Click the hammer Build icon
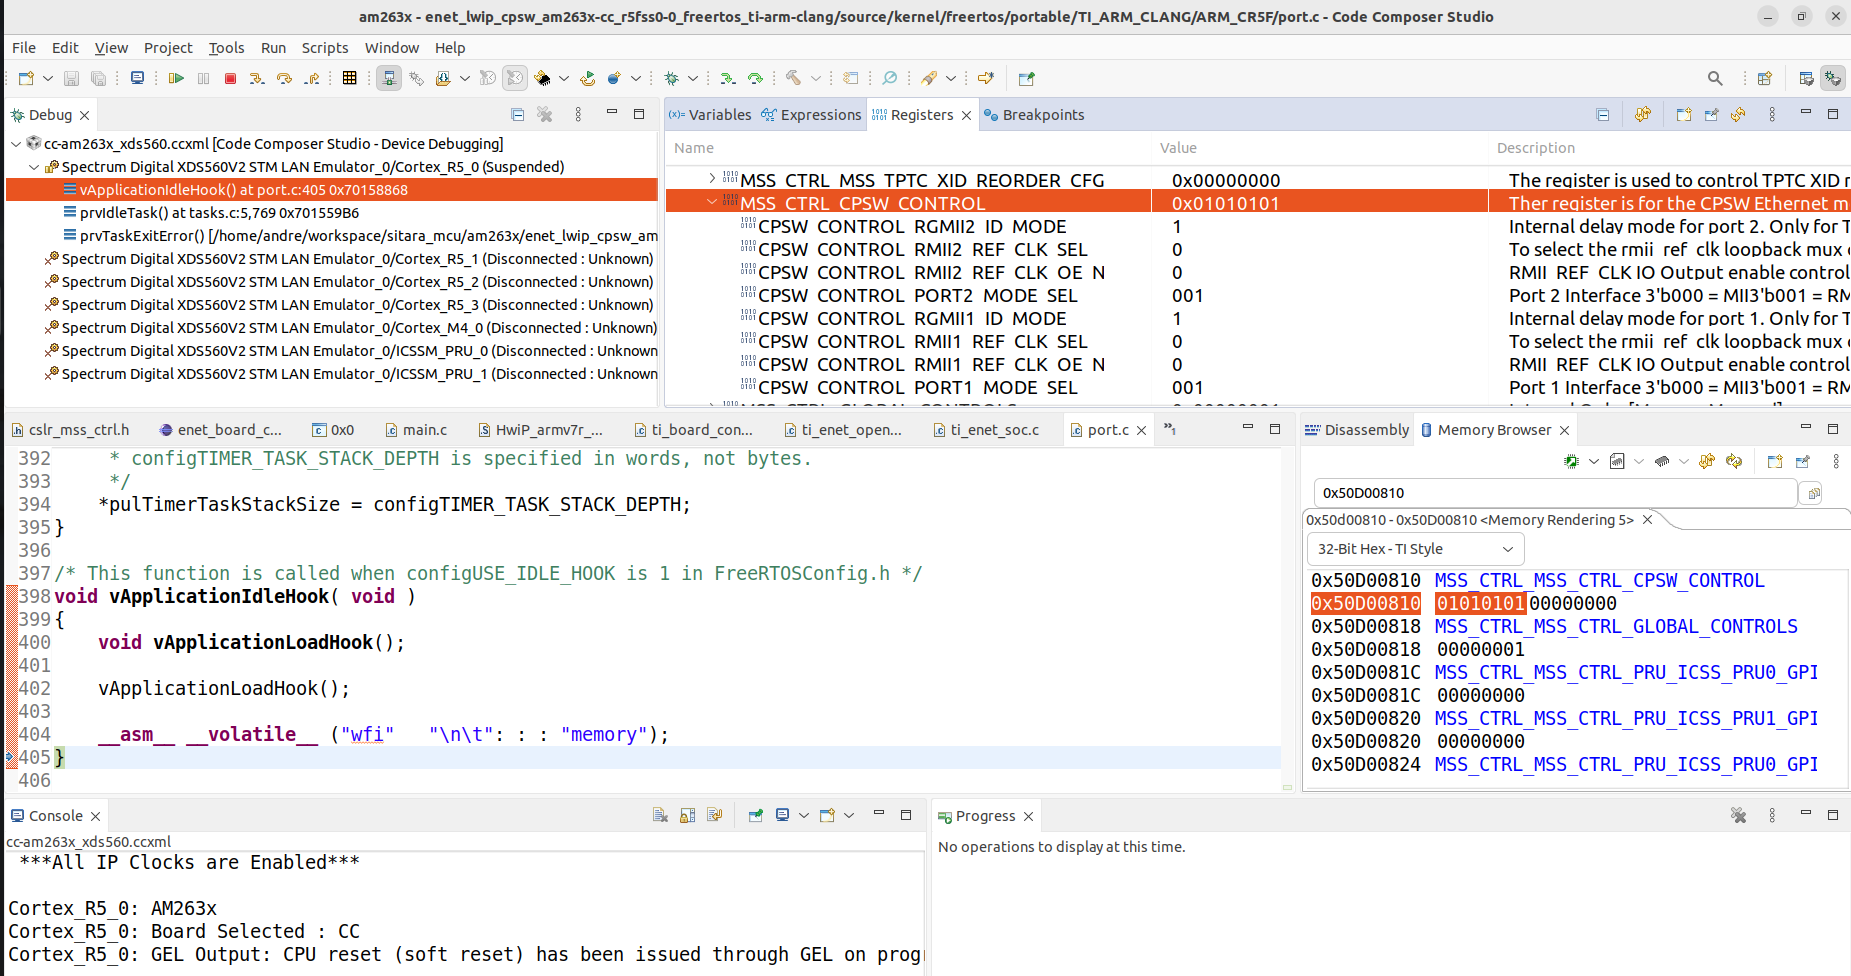Image resolution: width=1851 pixels, height=976 pixels. click(793, 78)
